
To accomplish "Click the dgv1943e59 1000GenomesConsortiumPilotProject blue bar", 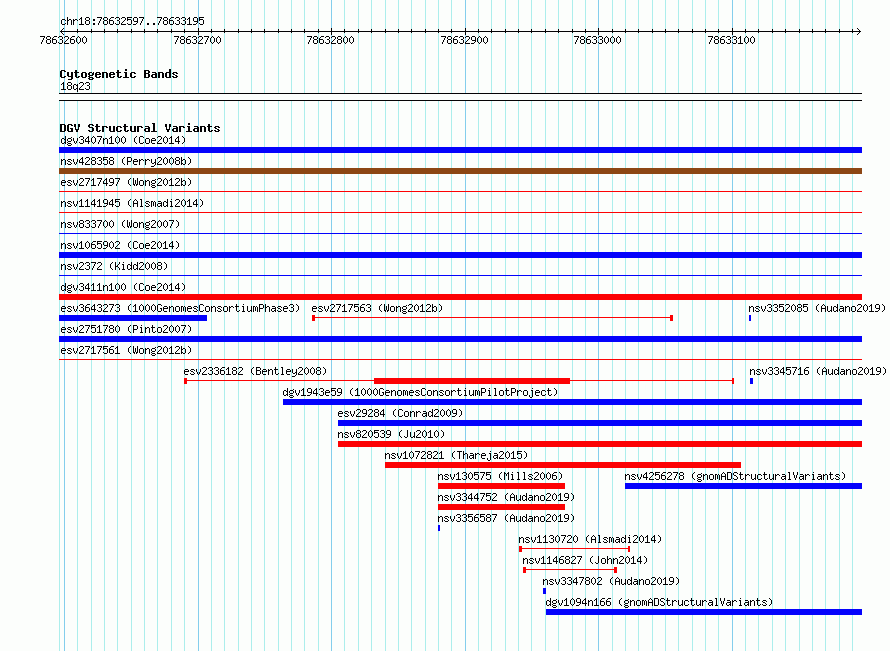I will 572,402.
